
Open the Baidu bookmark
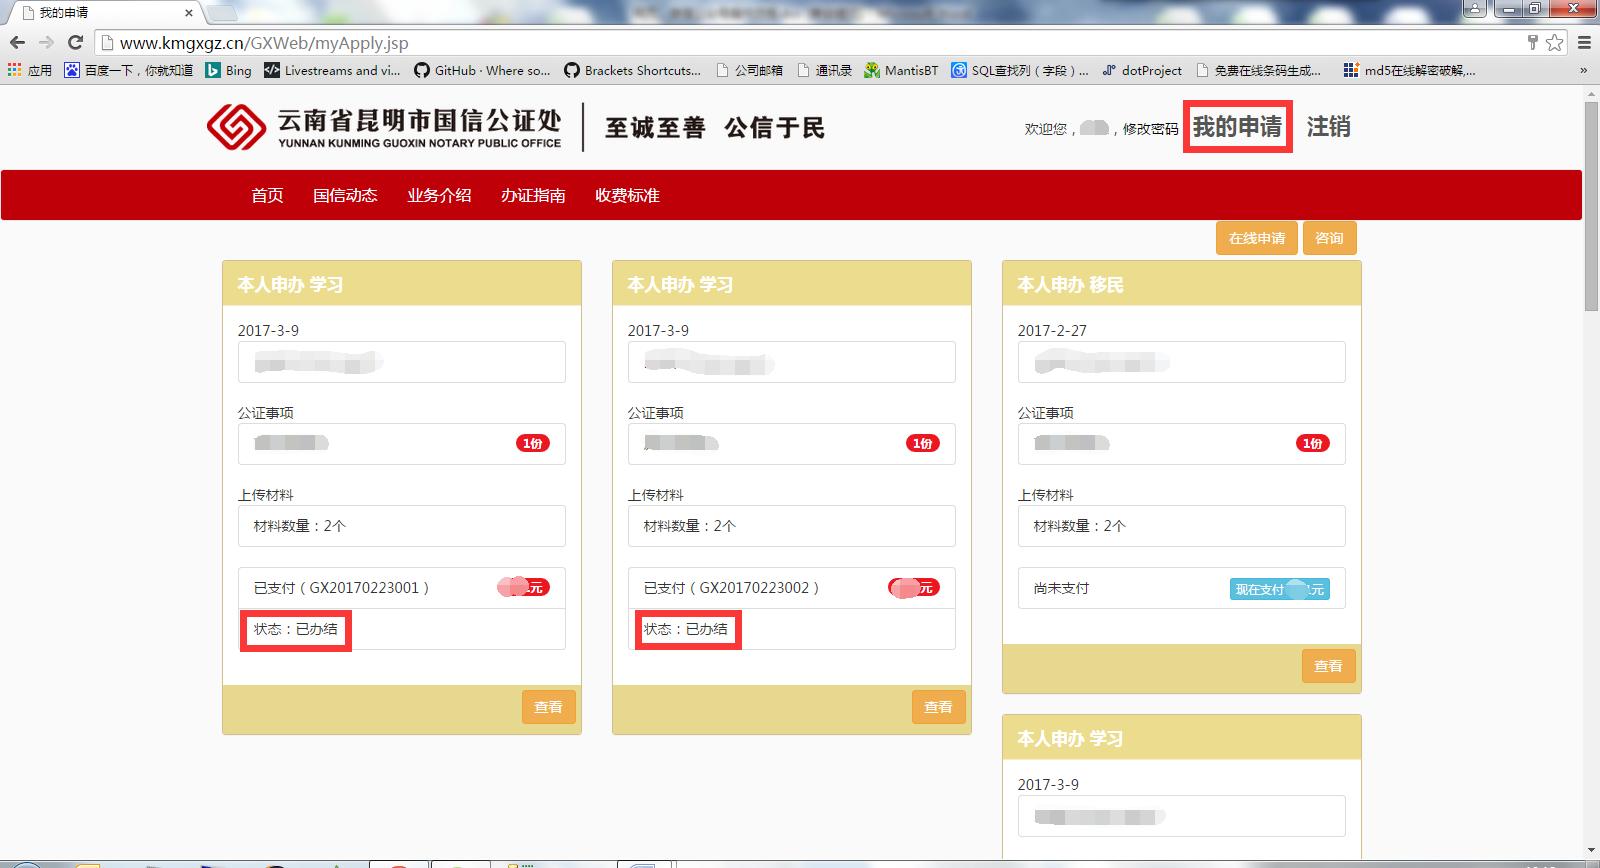coord(128,70)
